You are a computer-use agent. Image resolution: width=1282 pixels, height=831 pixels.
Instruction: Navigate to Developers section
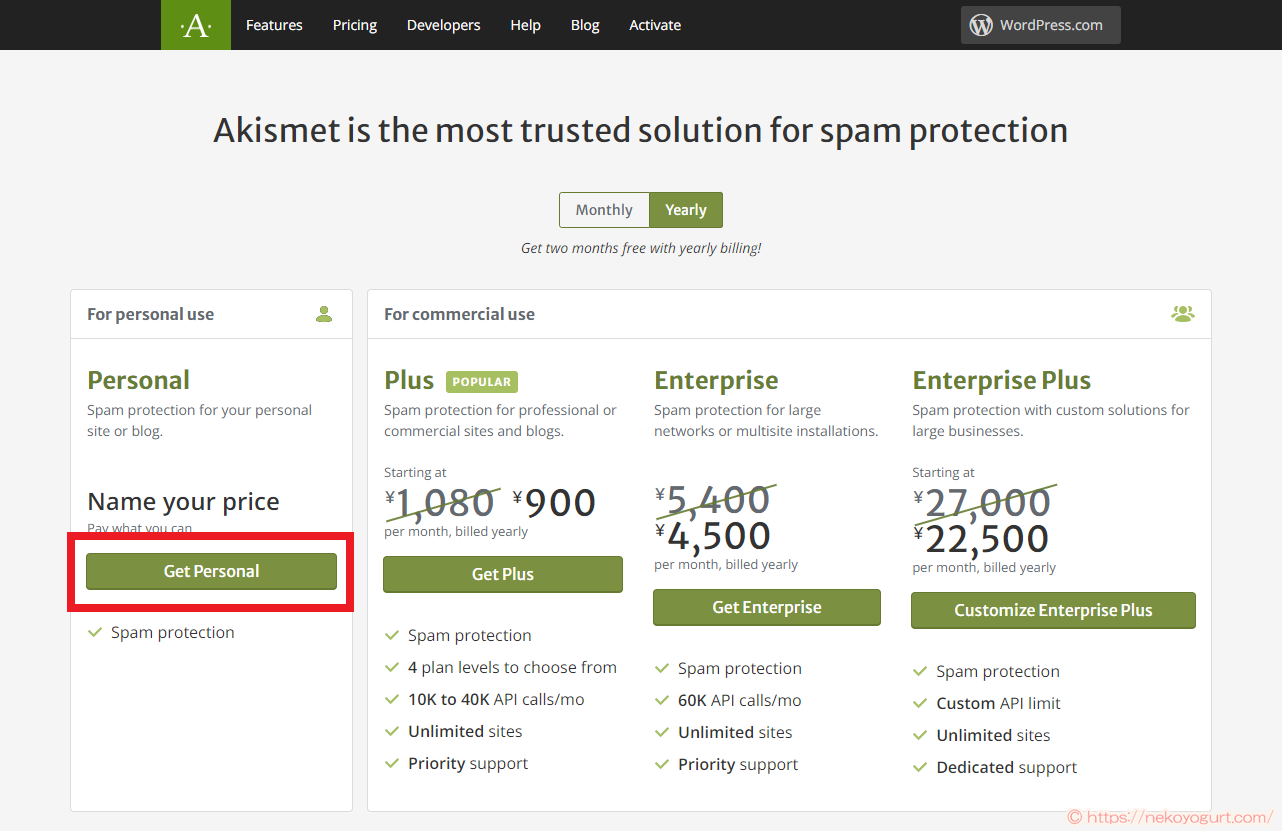pyautogui.click(x=443, y=24)
